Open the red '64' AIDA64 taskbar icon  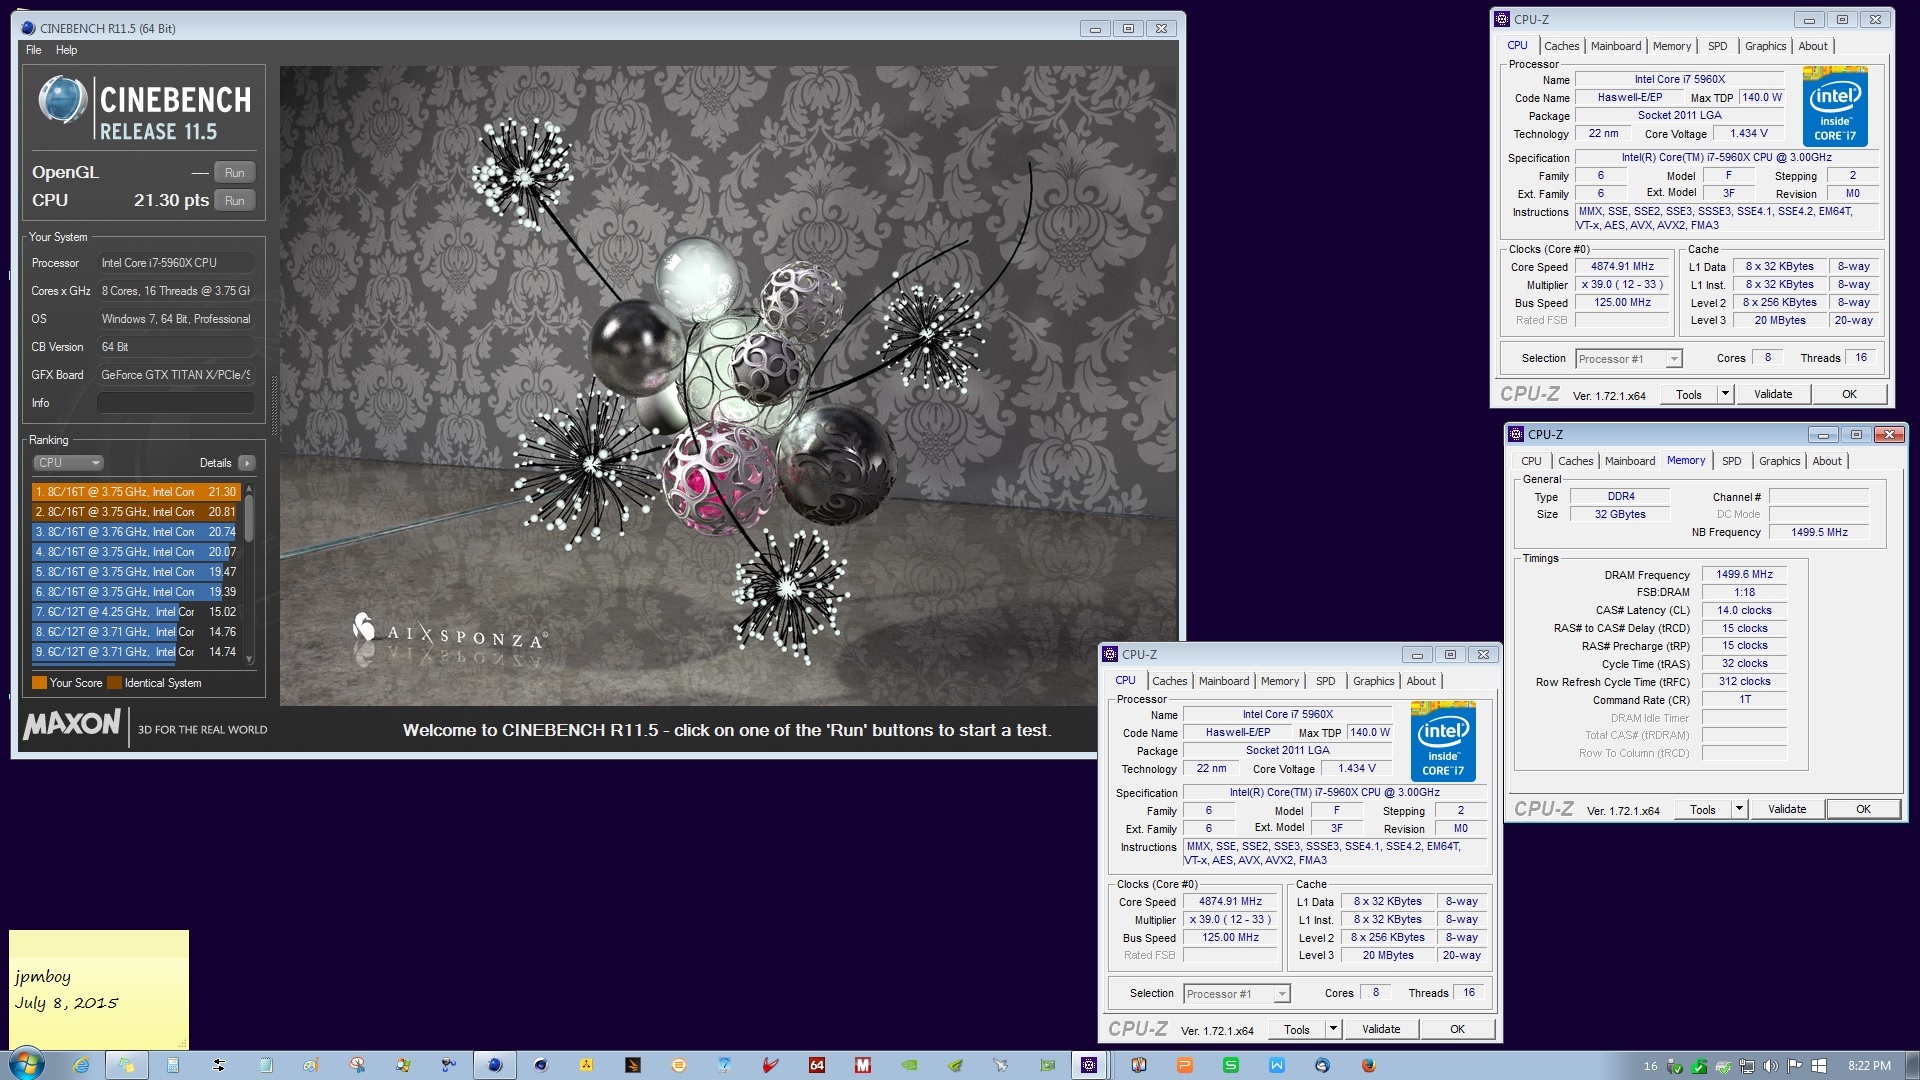click(x=817, y=1065)
